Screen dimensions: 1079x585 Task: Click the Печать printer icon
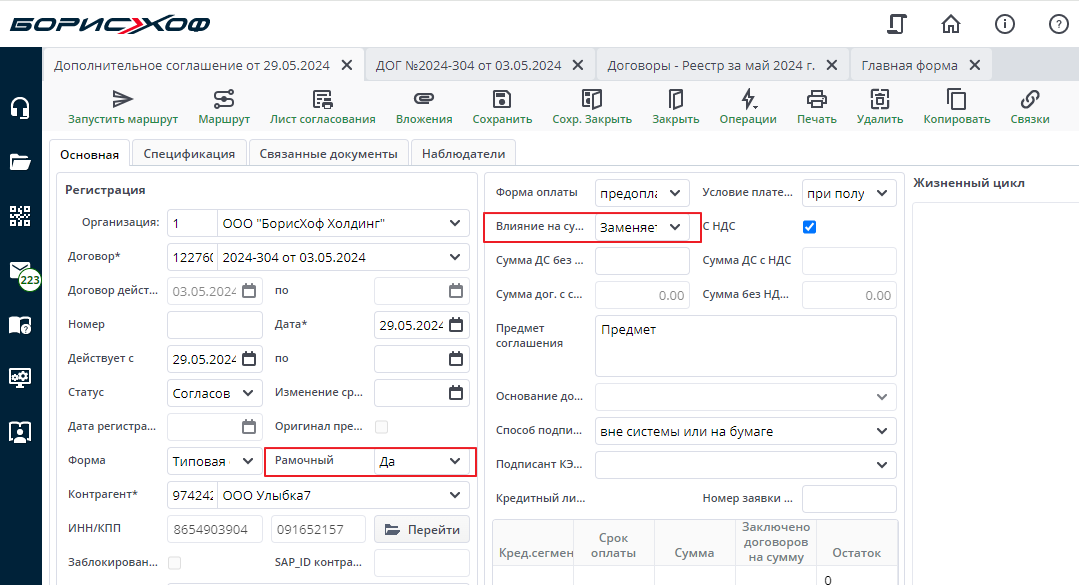(817, 99)
